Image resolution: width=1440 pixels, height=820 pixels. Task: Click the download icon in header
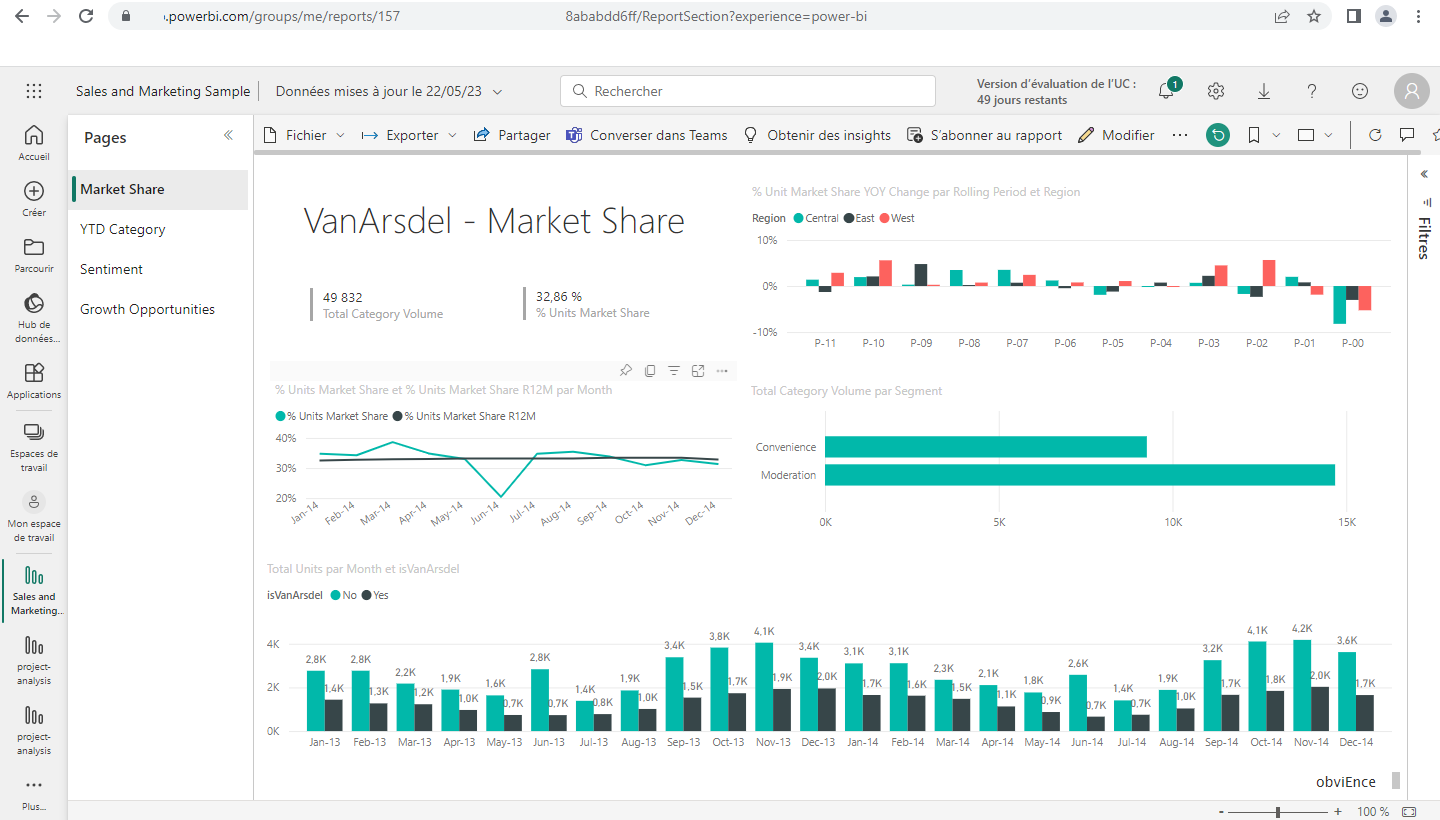coord(1264,91)
